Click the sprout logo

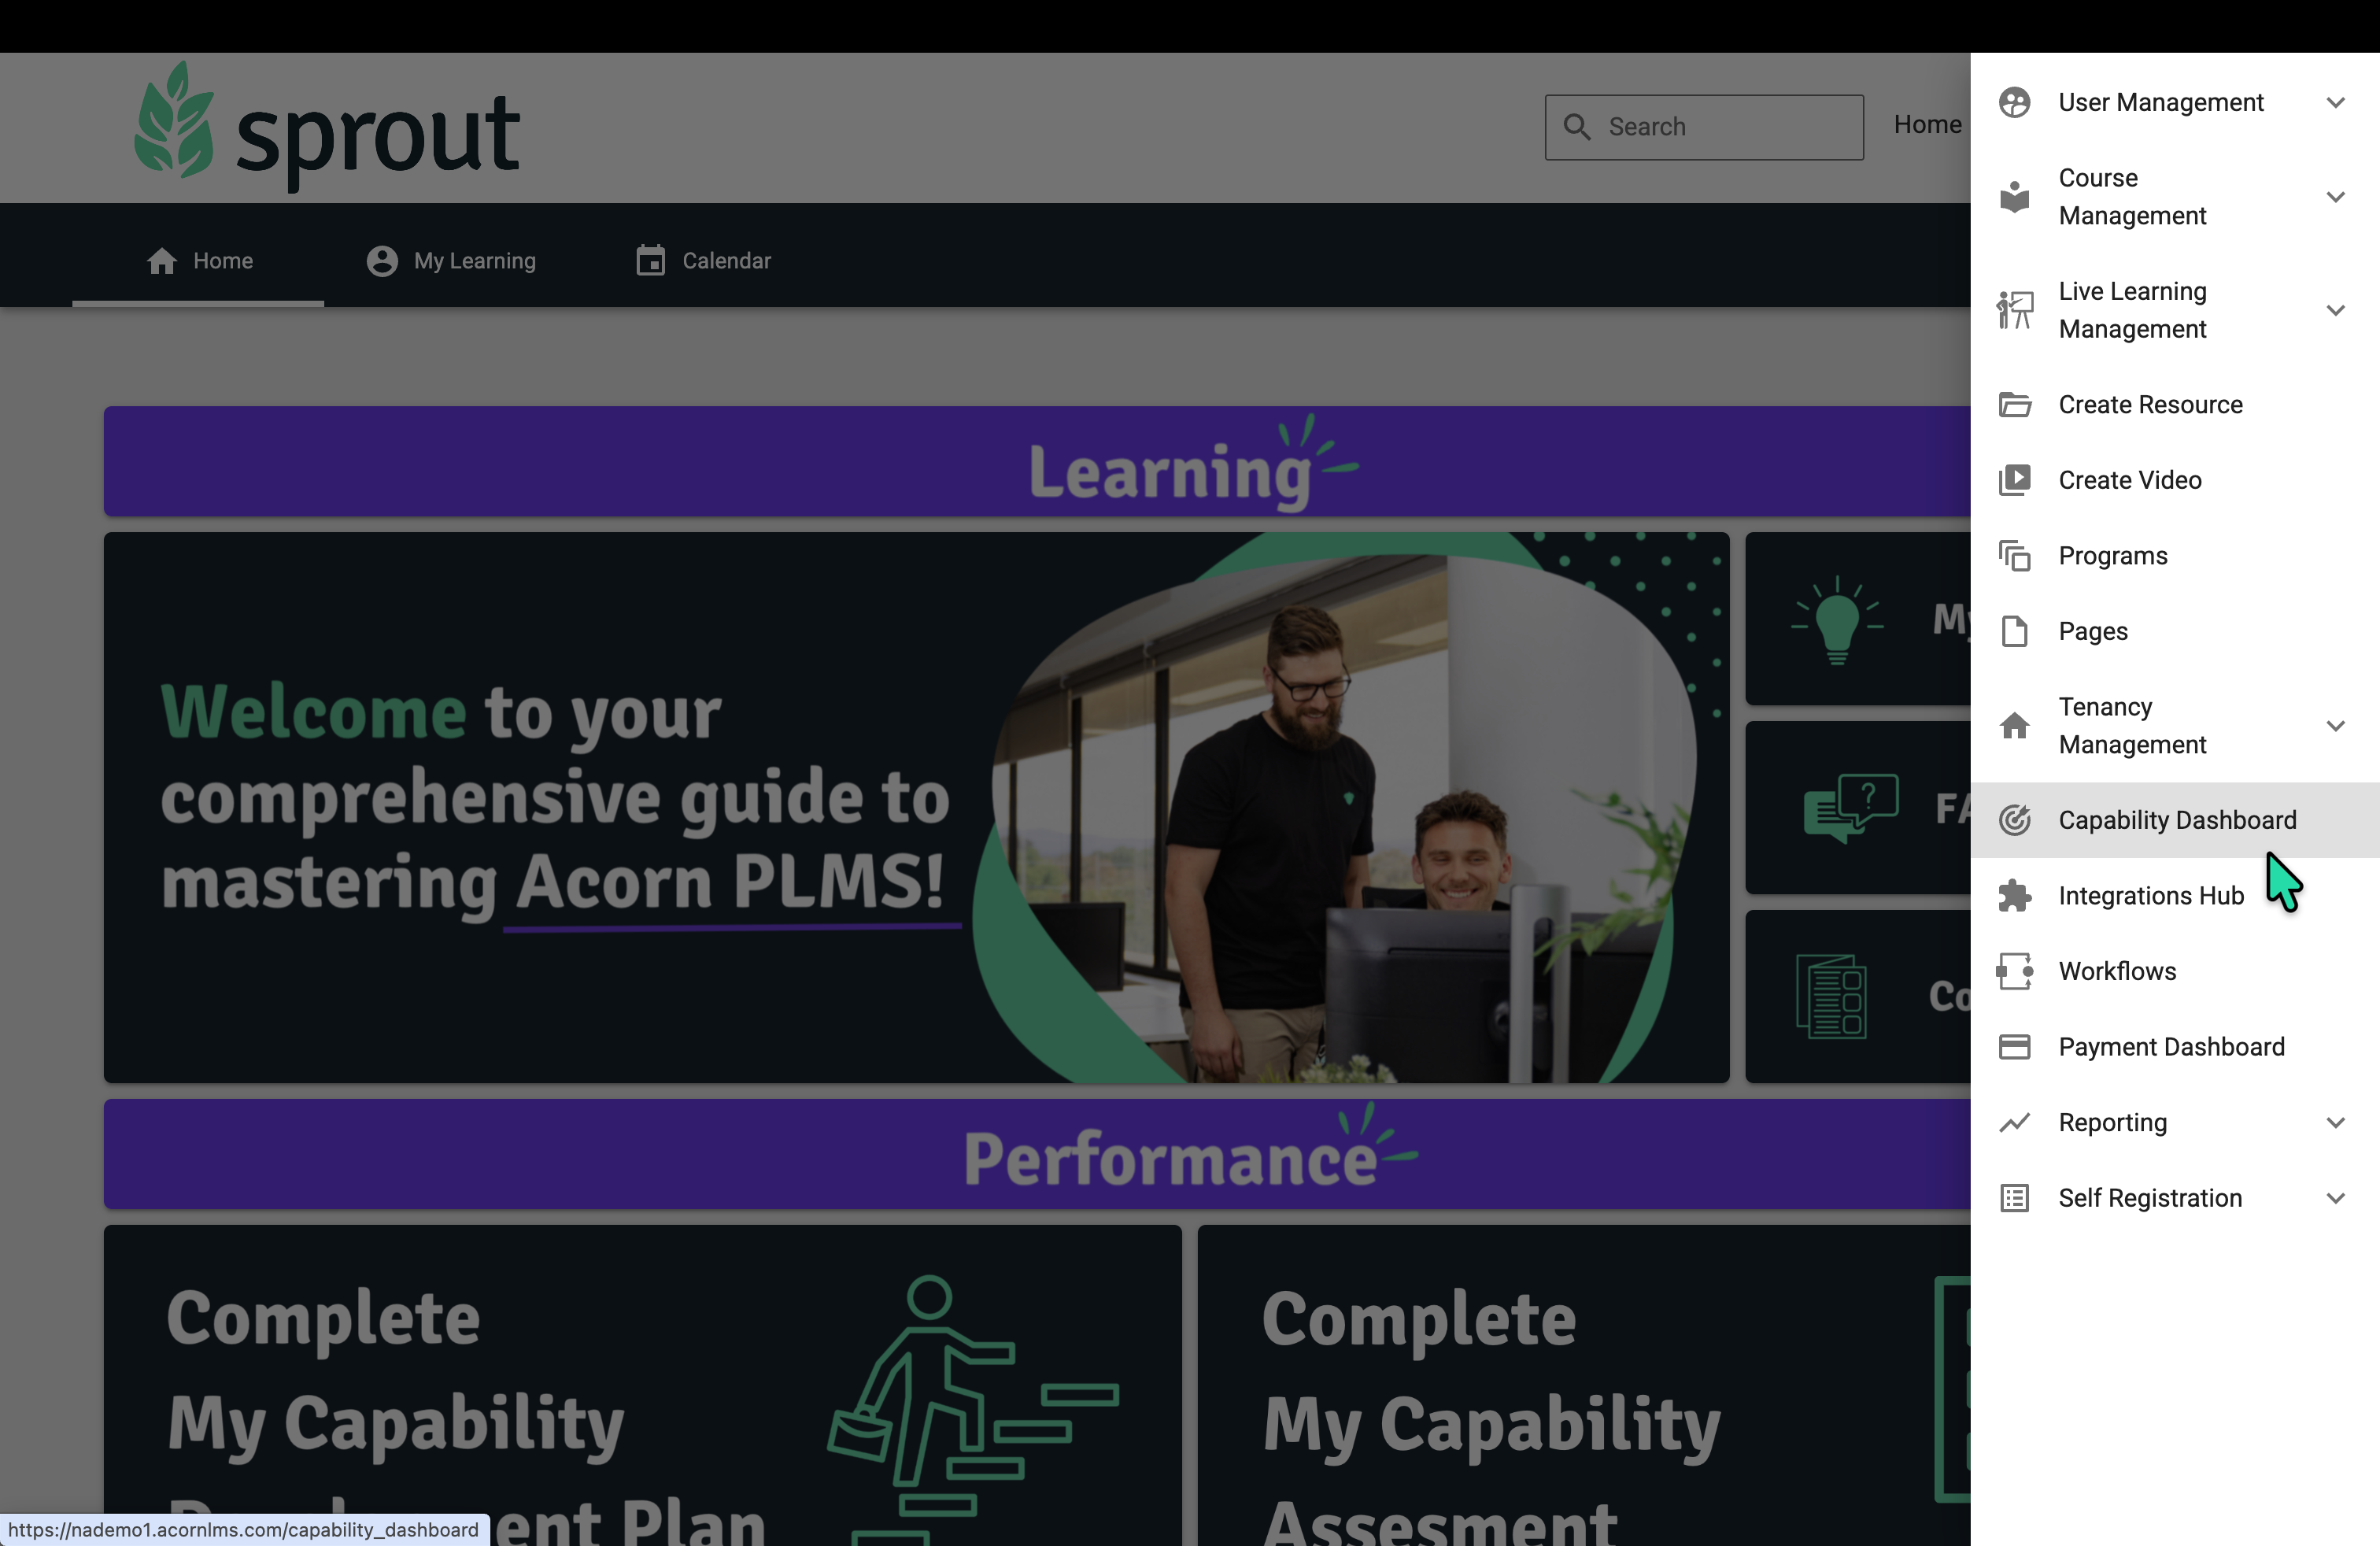coord(328,126)
